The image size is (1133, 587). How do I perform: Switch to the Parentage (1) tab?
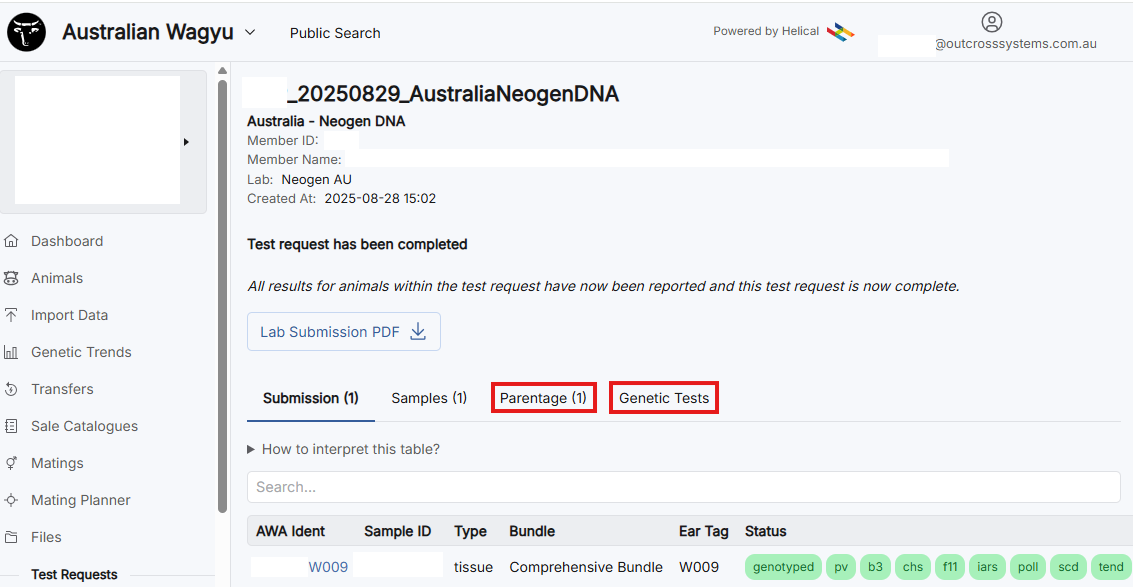click(x=543, y=398)
